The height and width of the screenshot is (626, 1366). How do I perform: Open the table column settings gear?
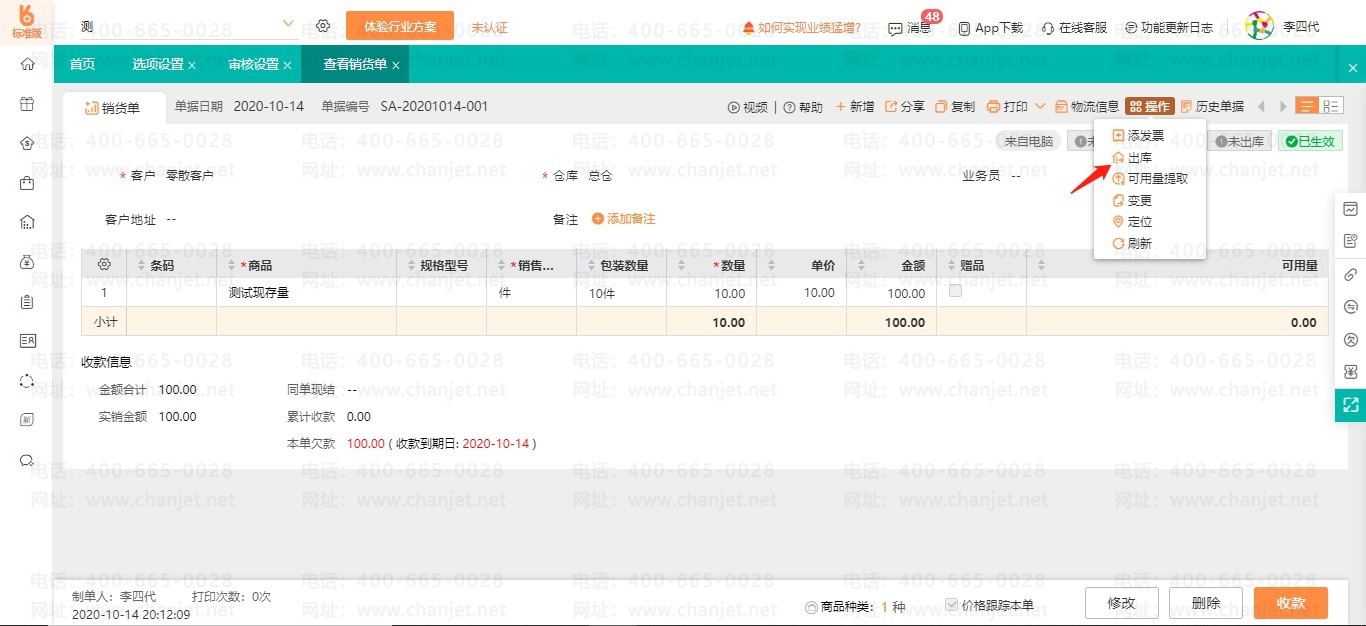click(x=103, y=265)
